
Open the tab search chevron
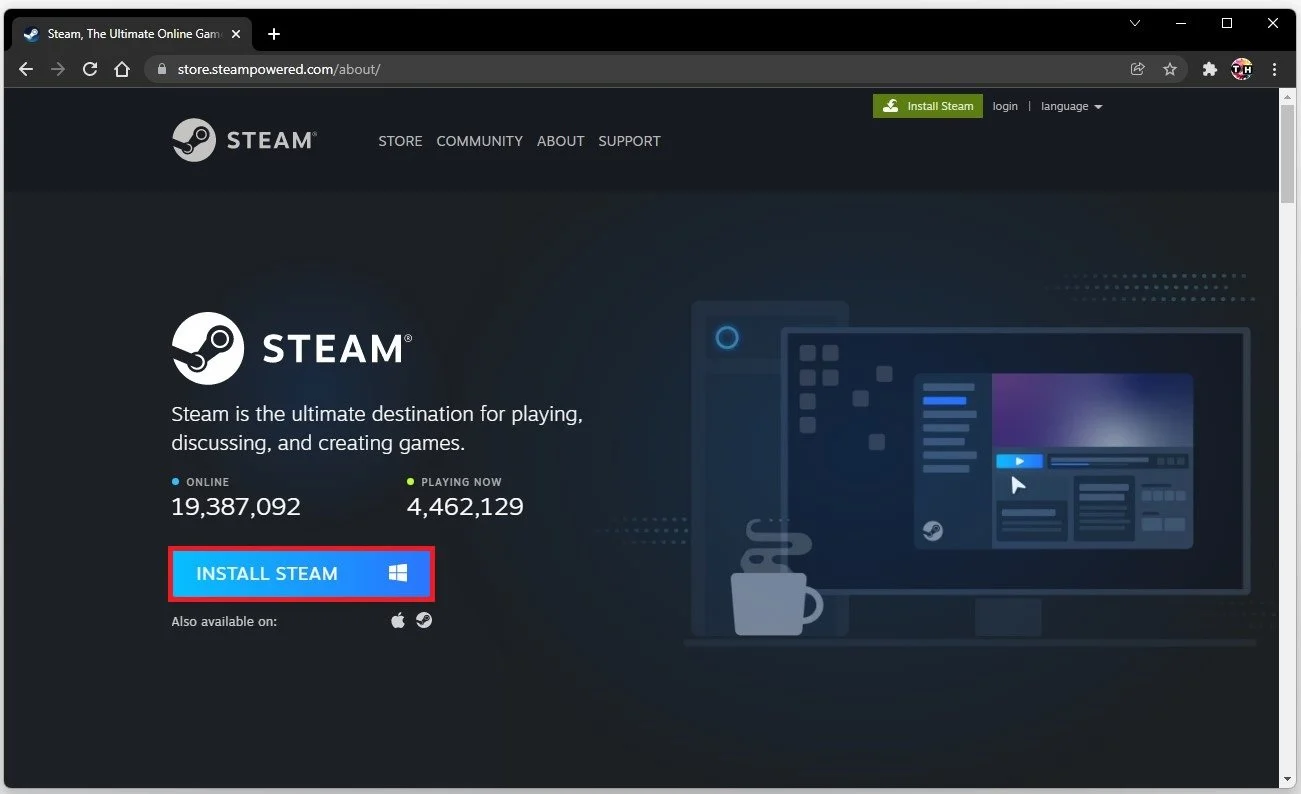pos(1135,23)
